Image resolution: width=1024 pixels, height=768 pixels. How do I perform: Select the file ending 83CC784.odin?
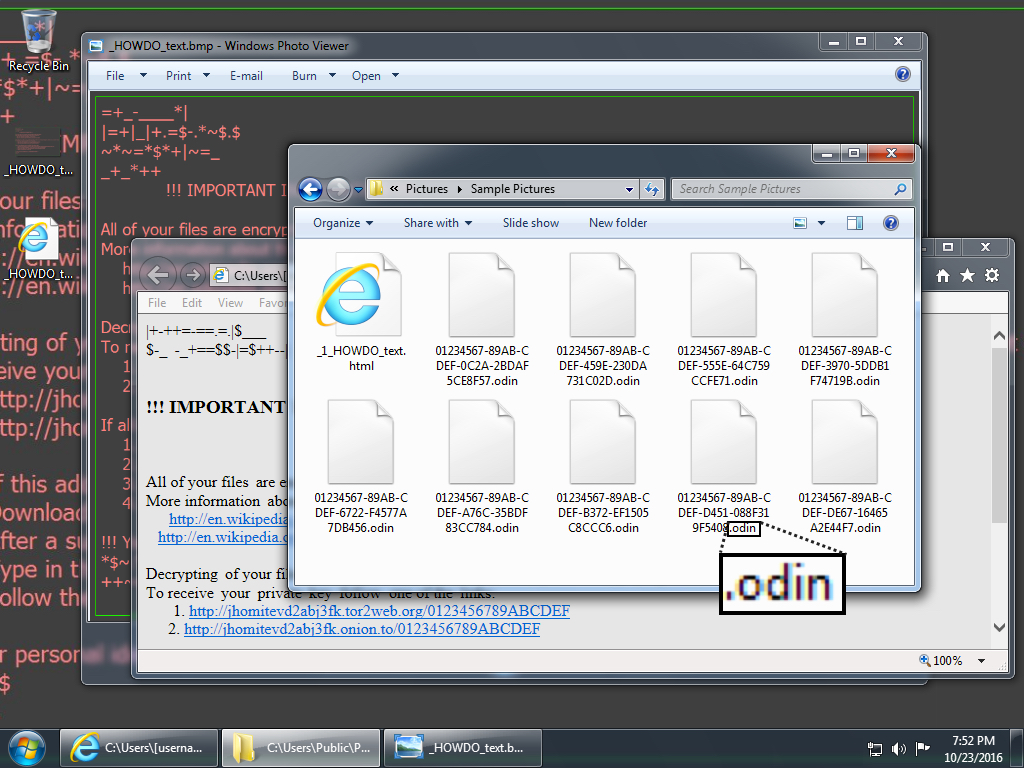click(x=482, y=467)
